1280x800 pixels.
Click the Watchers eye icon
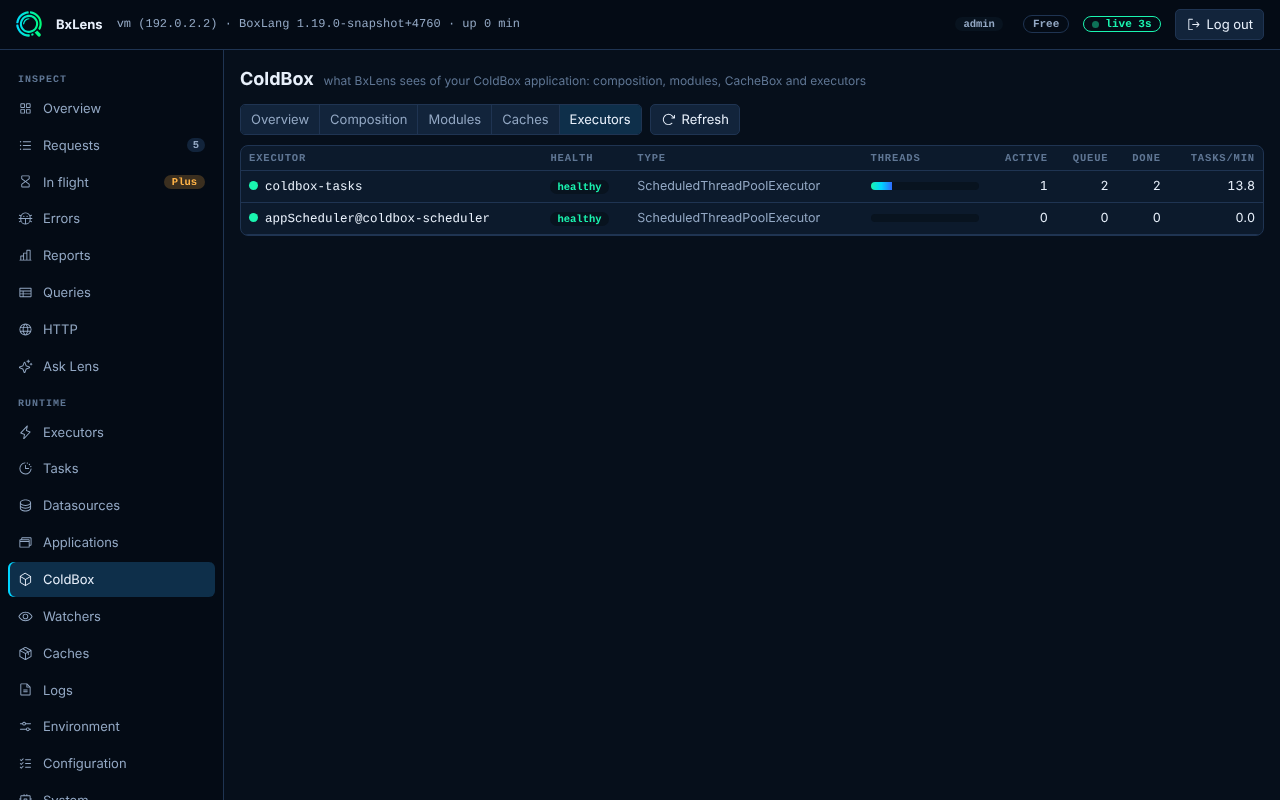tap(26, 616)
